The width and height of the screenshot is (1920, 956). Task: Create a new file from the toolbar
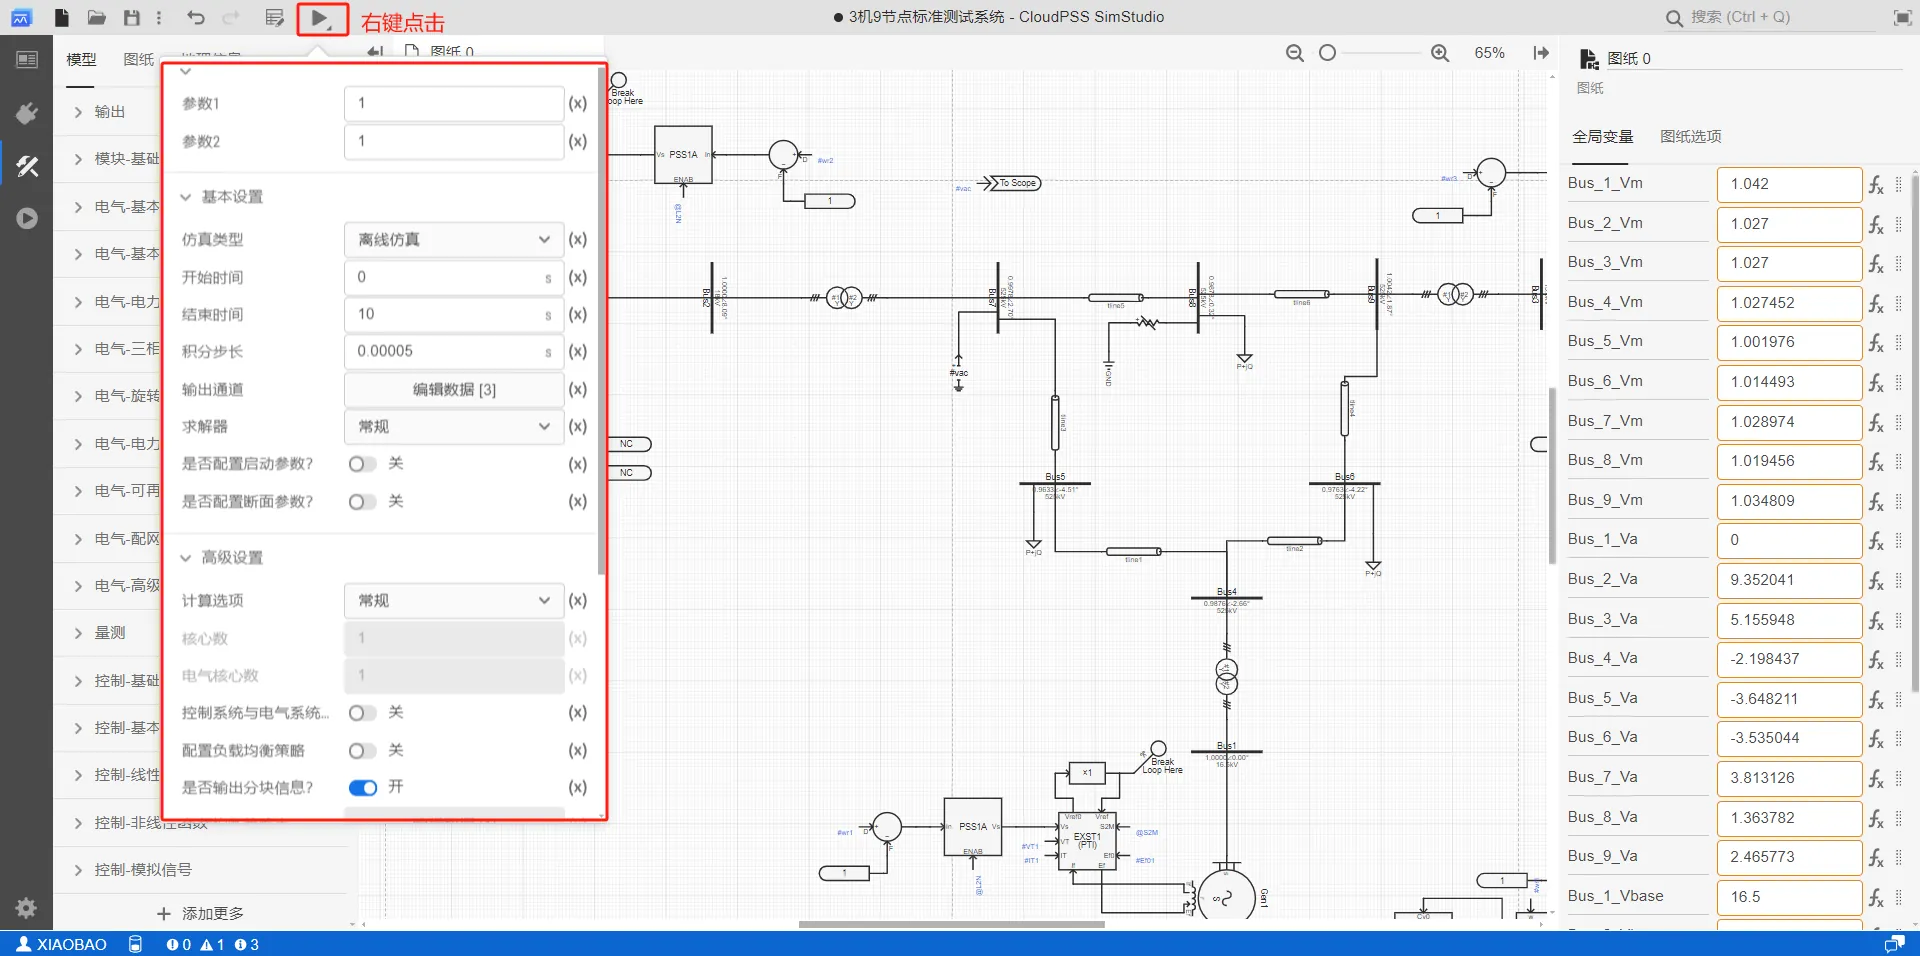point(62,17)
